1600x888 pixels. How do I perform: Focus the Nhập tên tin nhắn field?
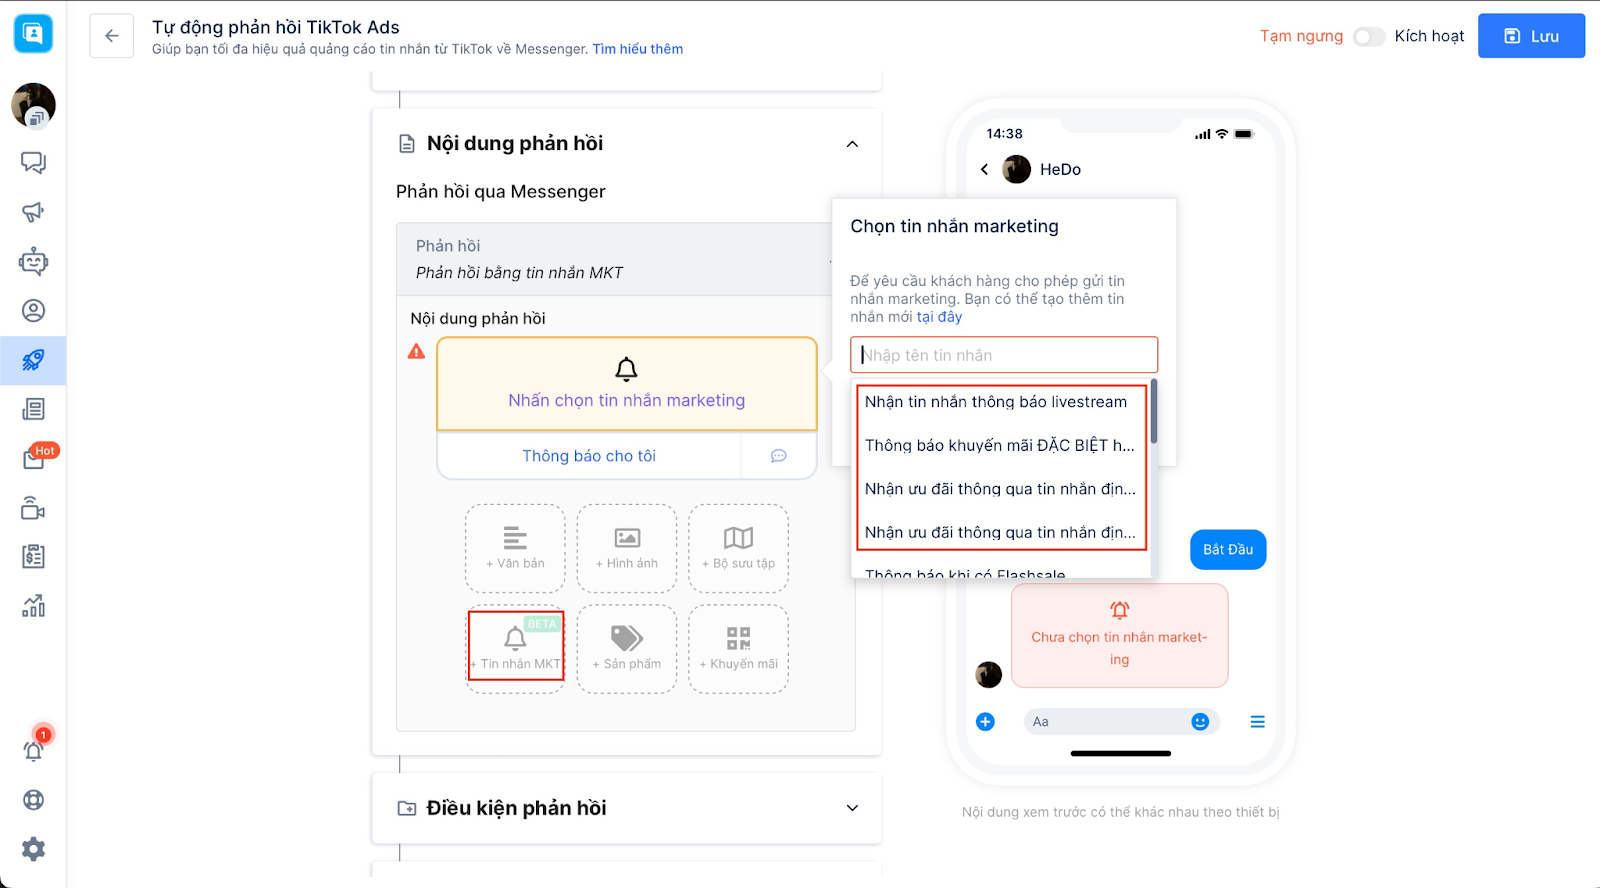click(1004, 355)
